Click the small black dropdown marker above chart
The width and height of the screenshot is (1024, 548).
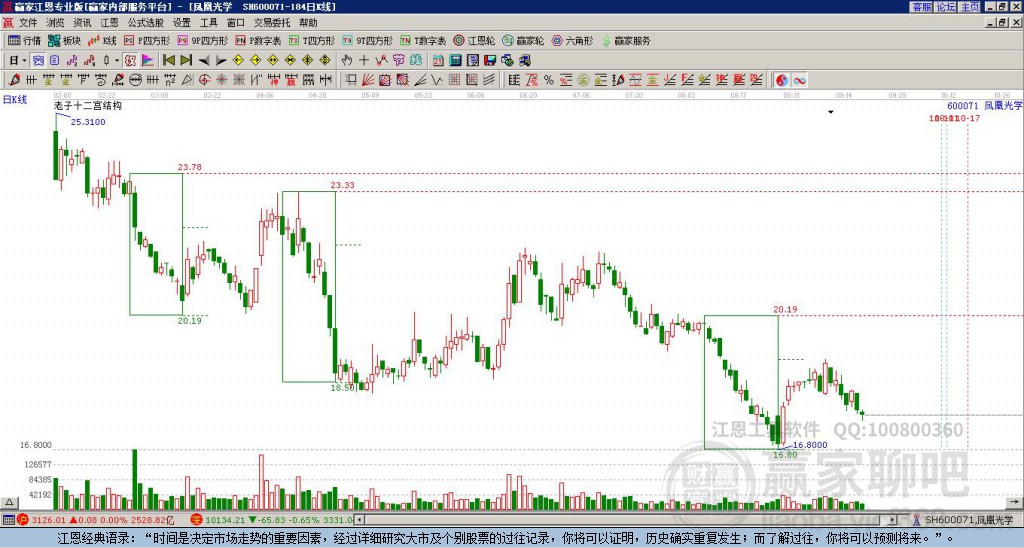click(x=831, y=112)
